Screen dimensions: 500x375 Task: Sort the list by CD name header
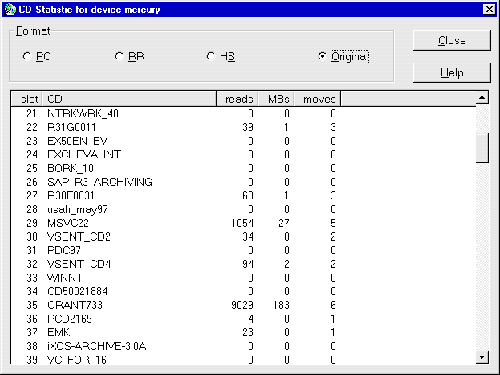tap(129, 99)
